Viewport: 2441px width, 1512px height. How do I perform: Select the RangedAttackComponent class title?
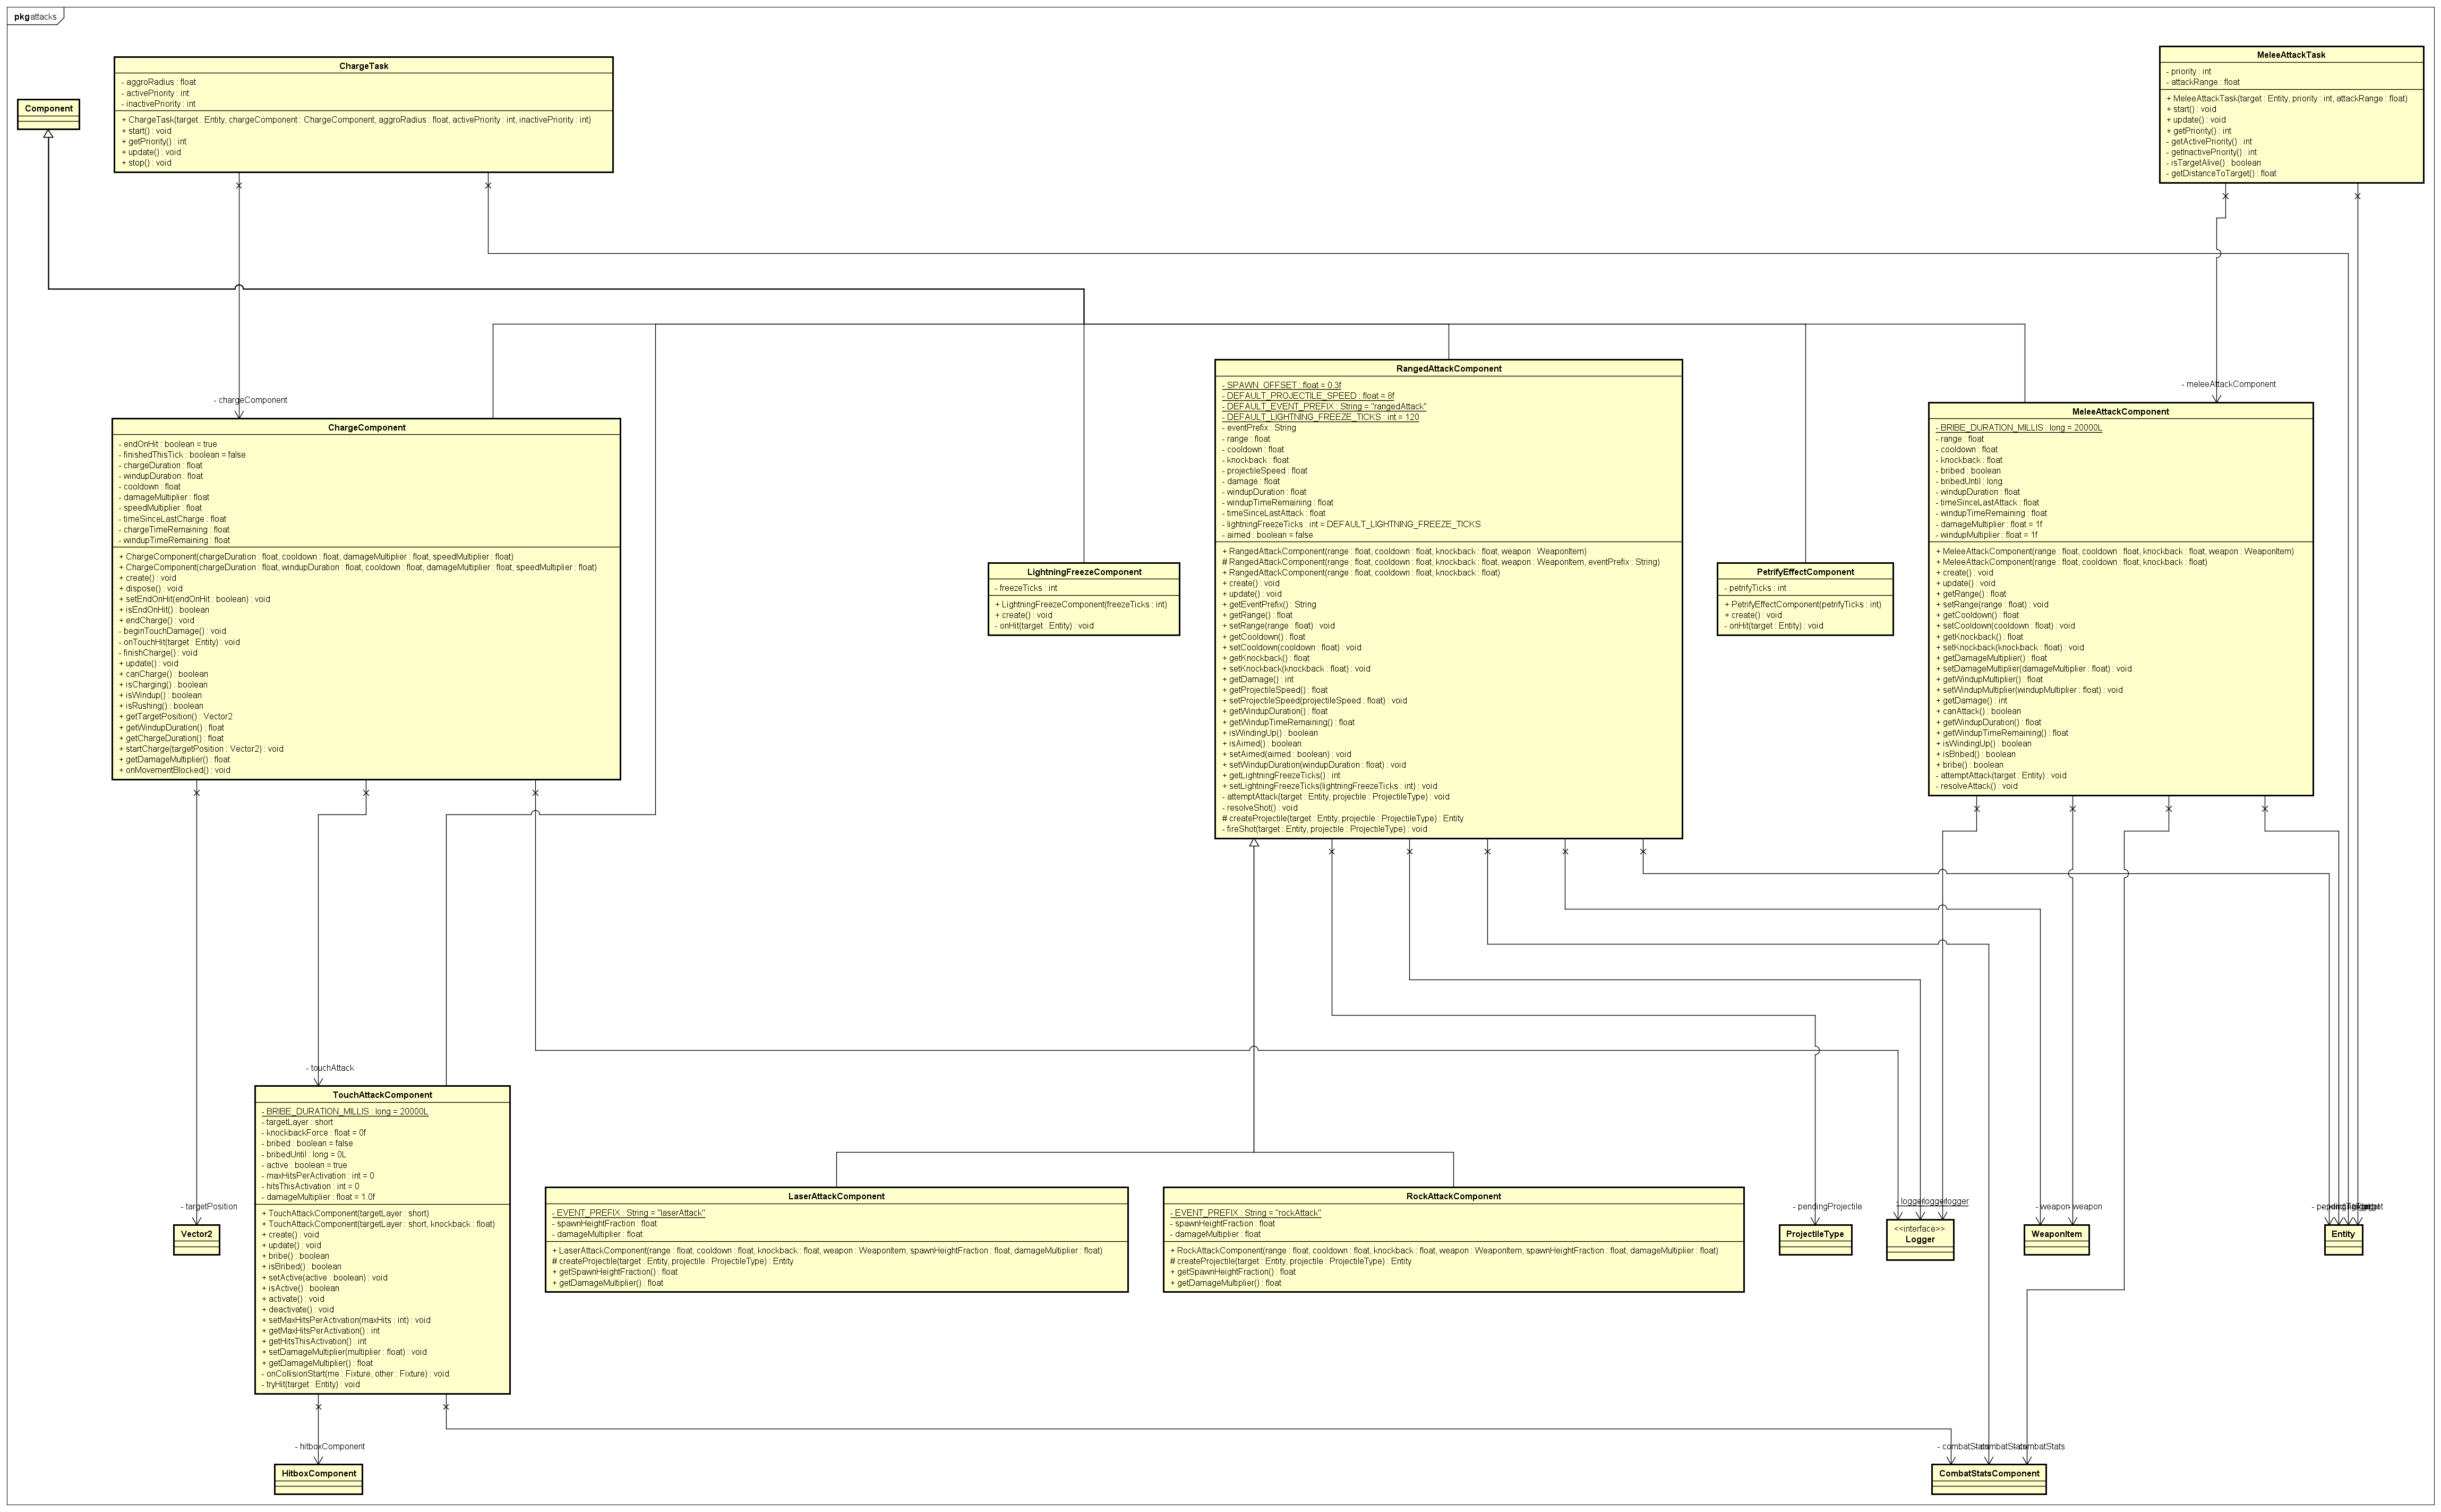coord(1448,369)
